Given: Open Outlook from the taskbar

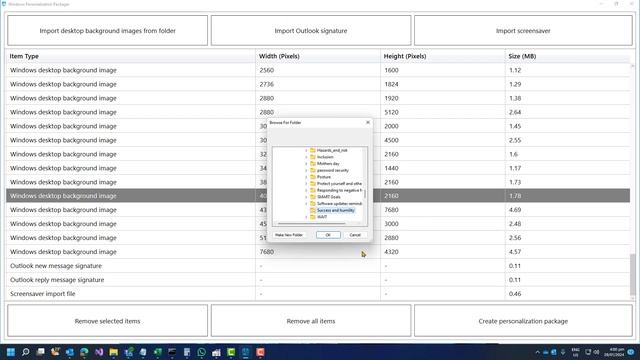Looking at the screenshot, I should 70,352.
